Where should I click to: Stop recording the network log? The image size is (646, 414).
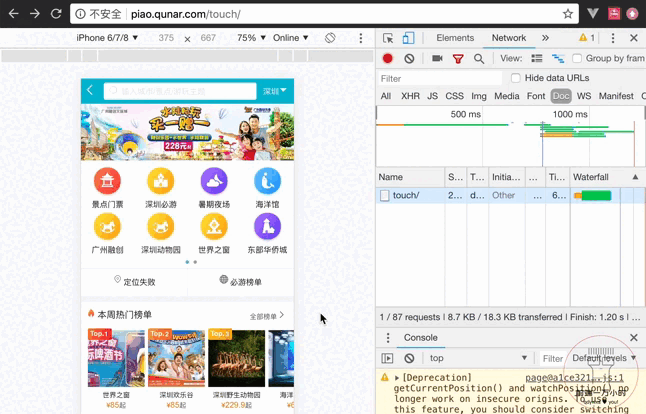[387, 58]
